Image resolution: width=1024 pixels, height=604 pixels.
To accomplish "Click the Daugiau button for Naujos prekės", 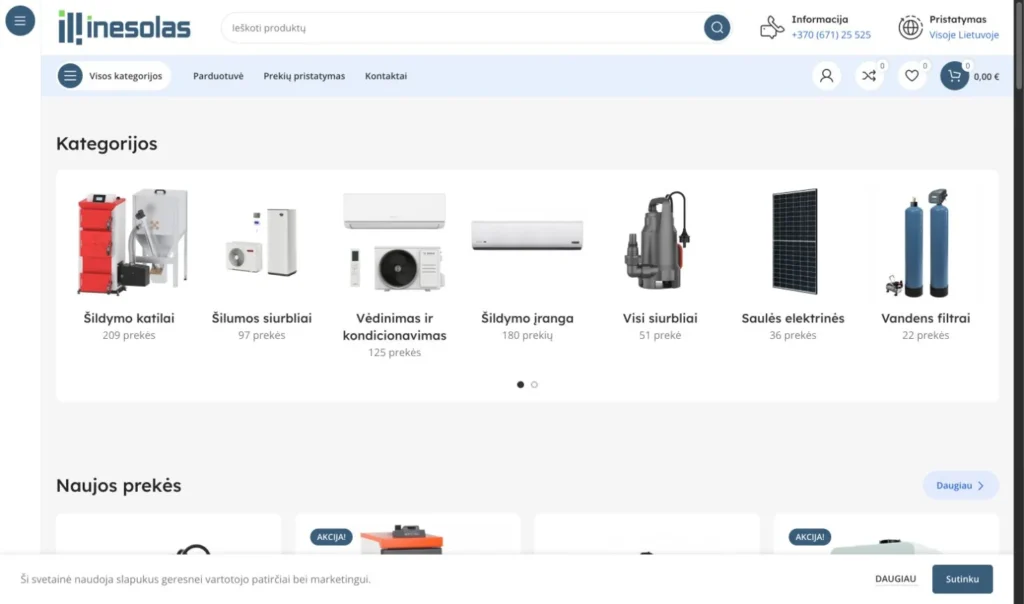I will (961, 485).
